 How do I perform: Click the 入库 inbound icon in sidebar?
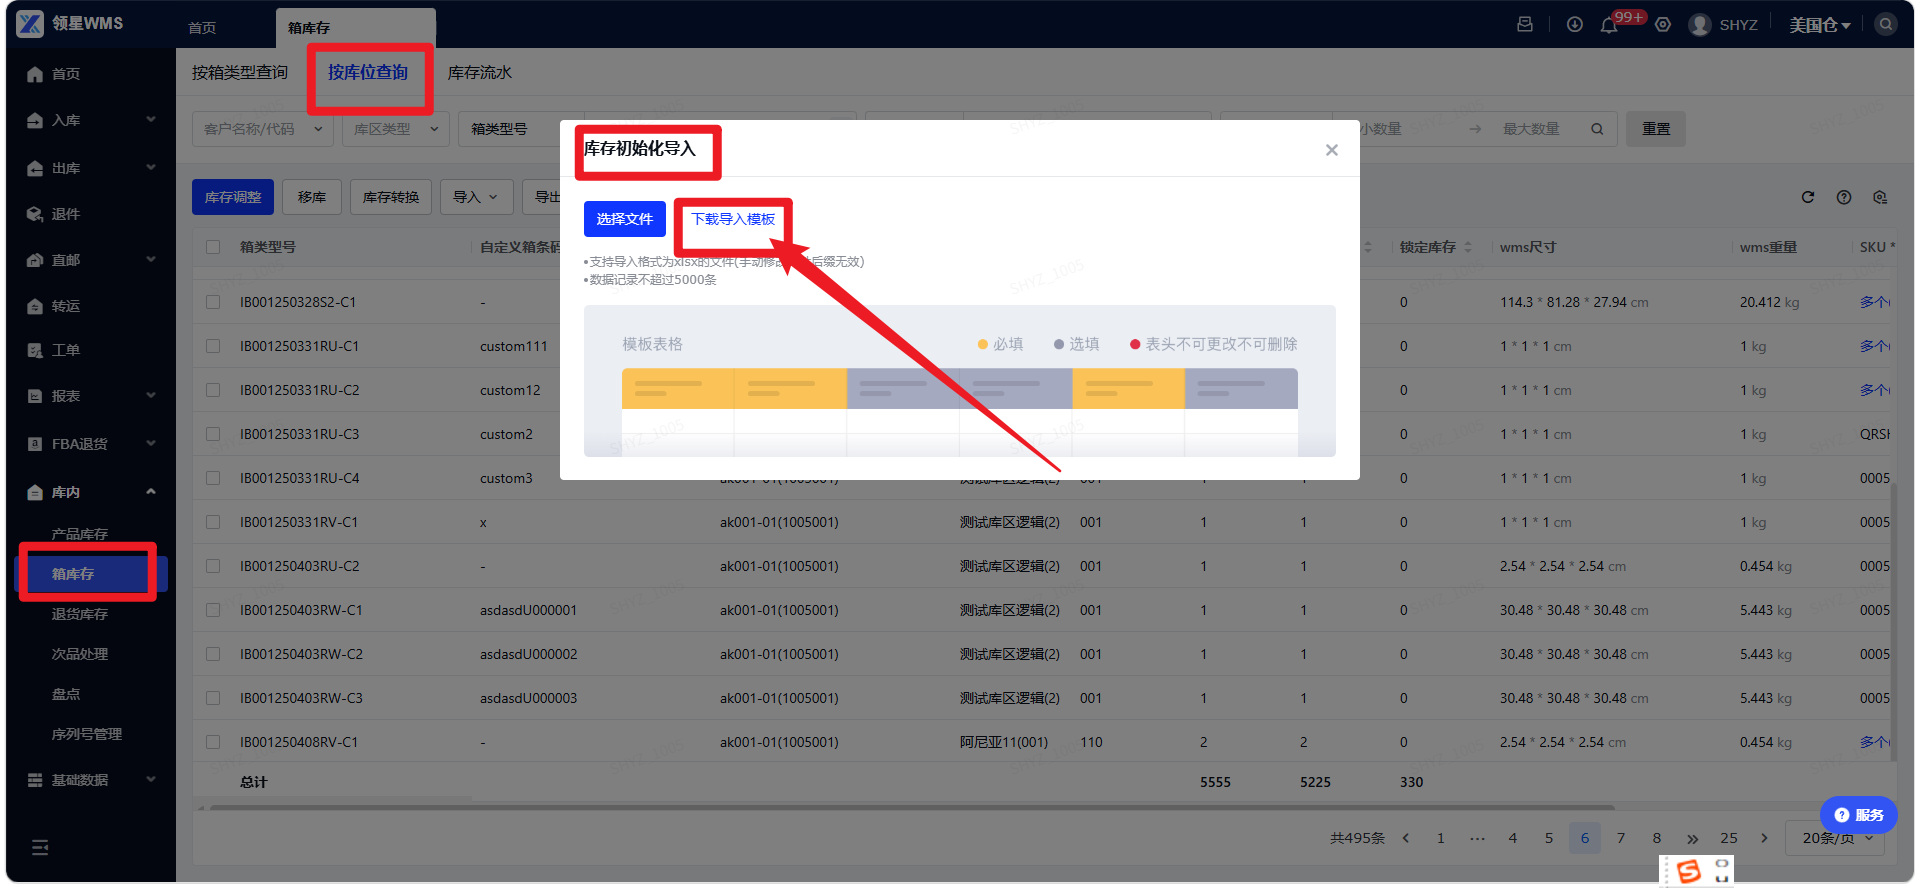pos(35,120)
